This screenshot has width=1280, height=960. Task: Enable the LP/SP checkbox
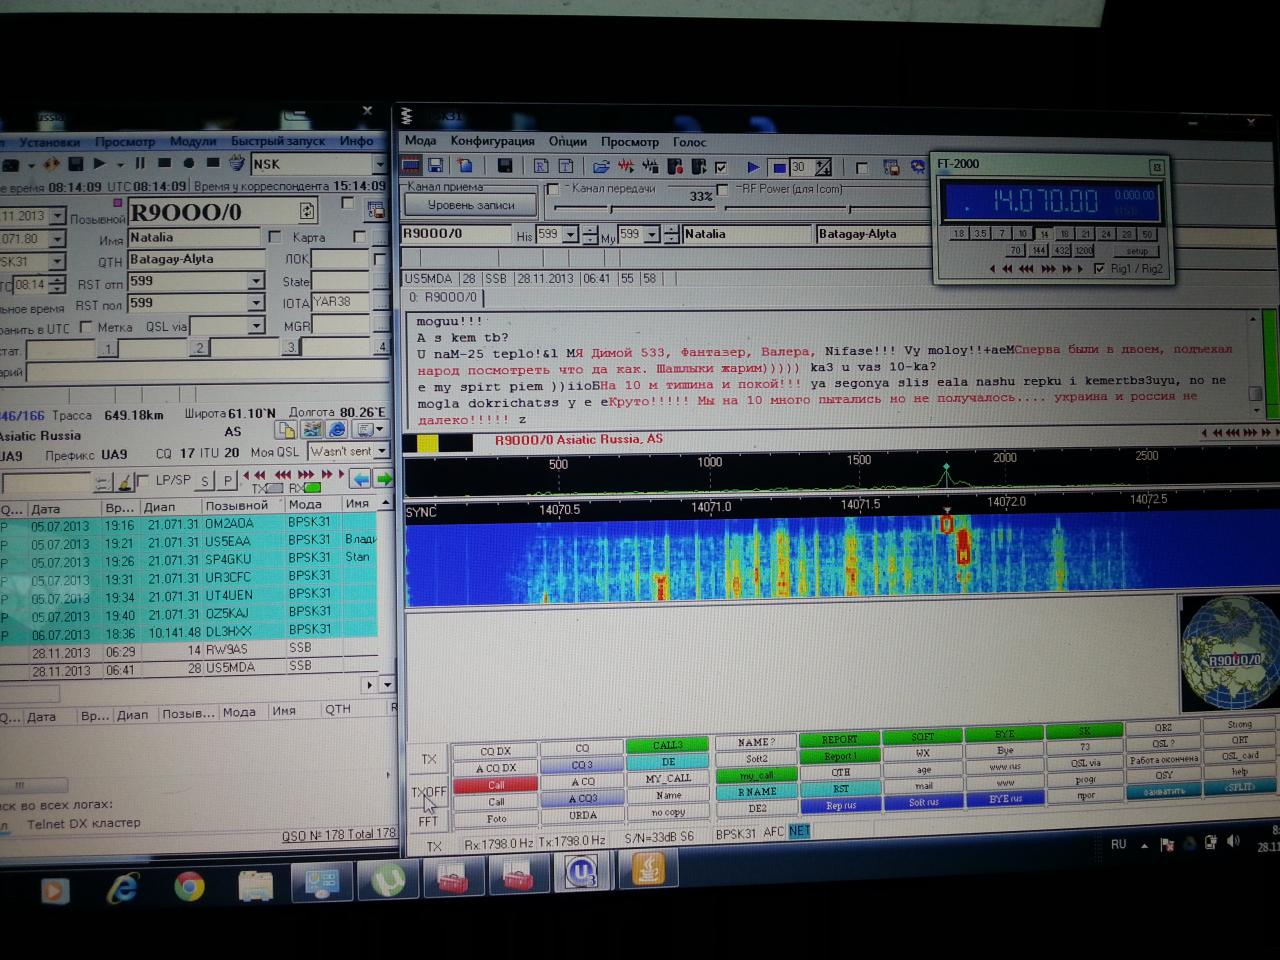[x=143, y=480]
